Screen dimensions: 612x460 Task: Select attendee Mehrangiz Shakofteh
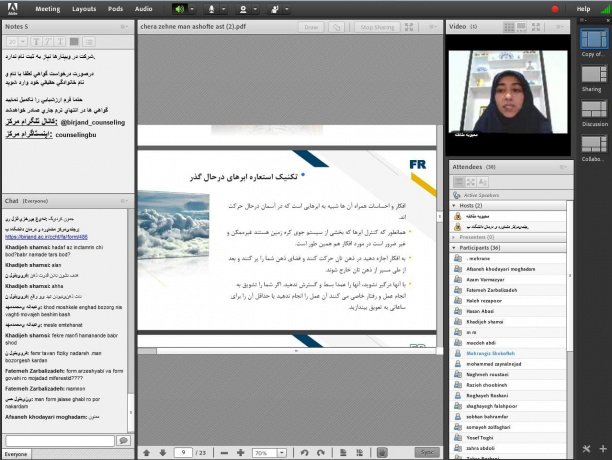point(508,353)
